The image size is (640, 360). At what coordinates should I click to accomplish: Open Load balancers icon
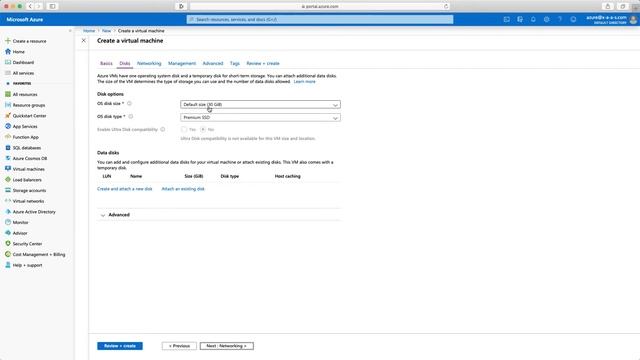8,180
